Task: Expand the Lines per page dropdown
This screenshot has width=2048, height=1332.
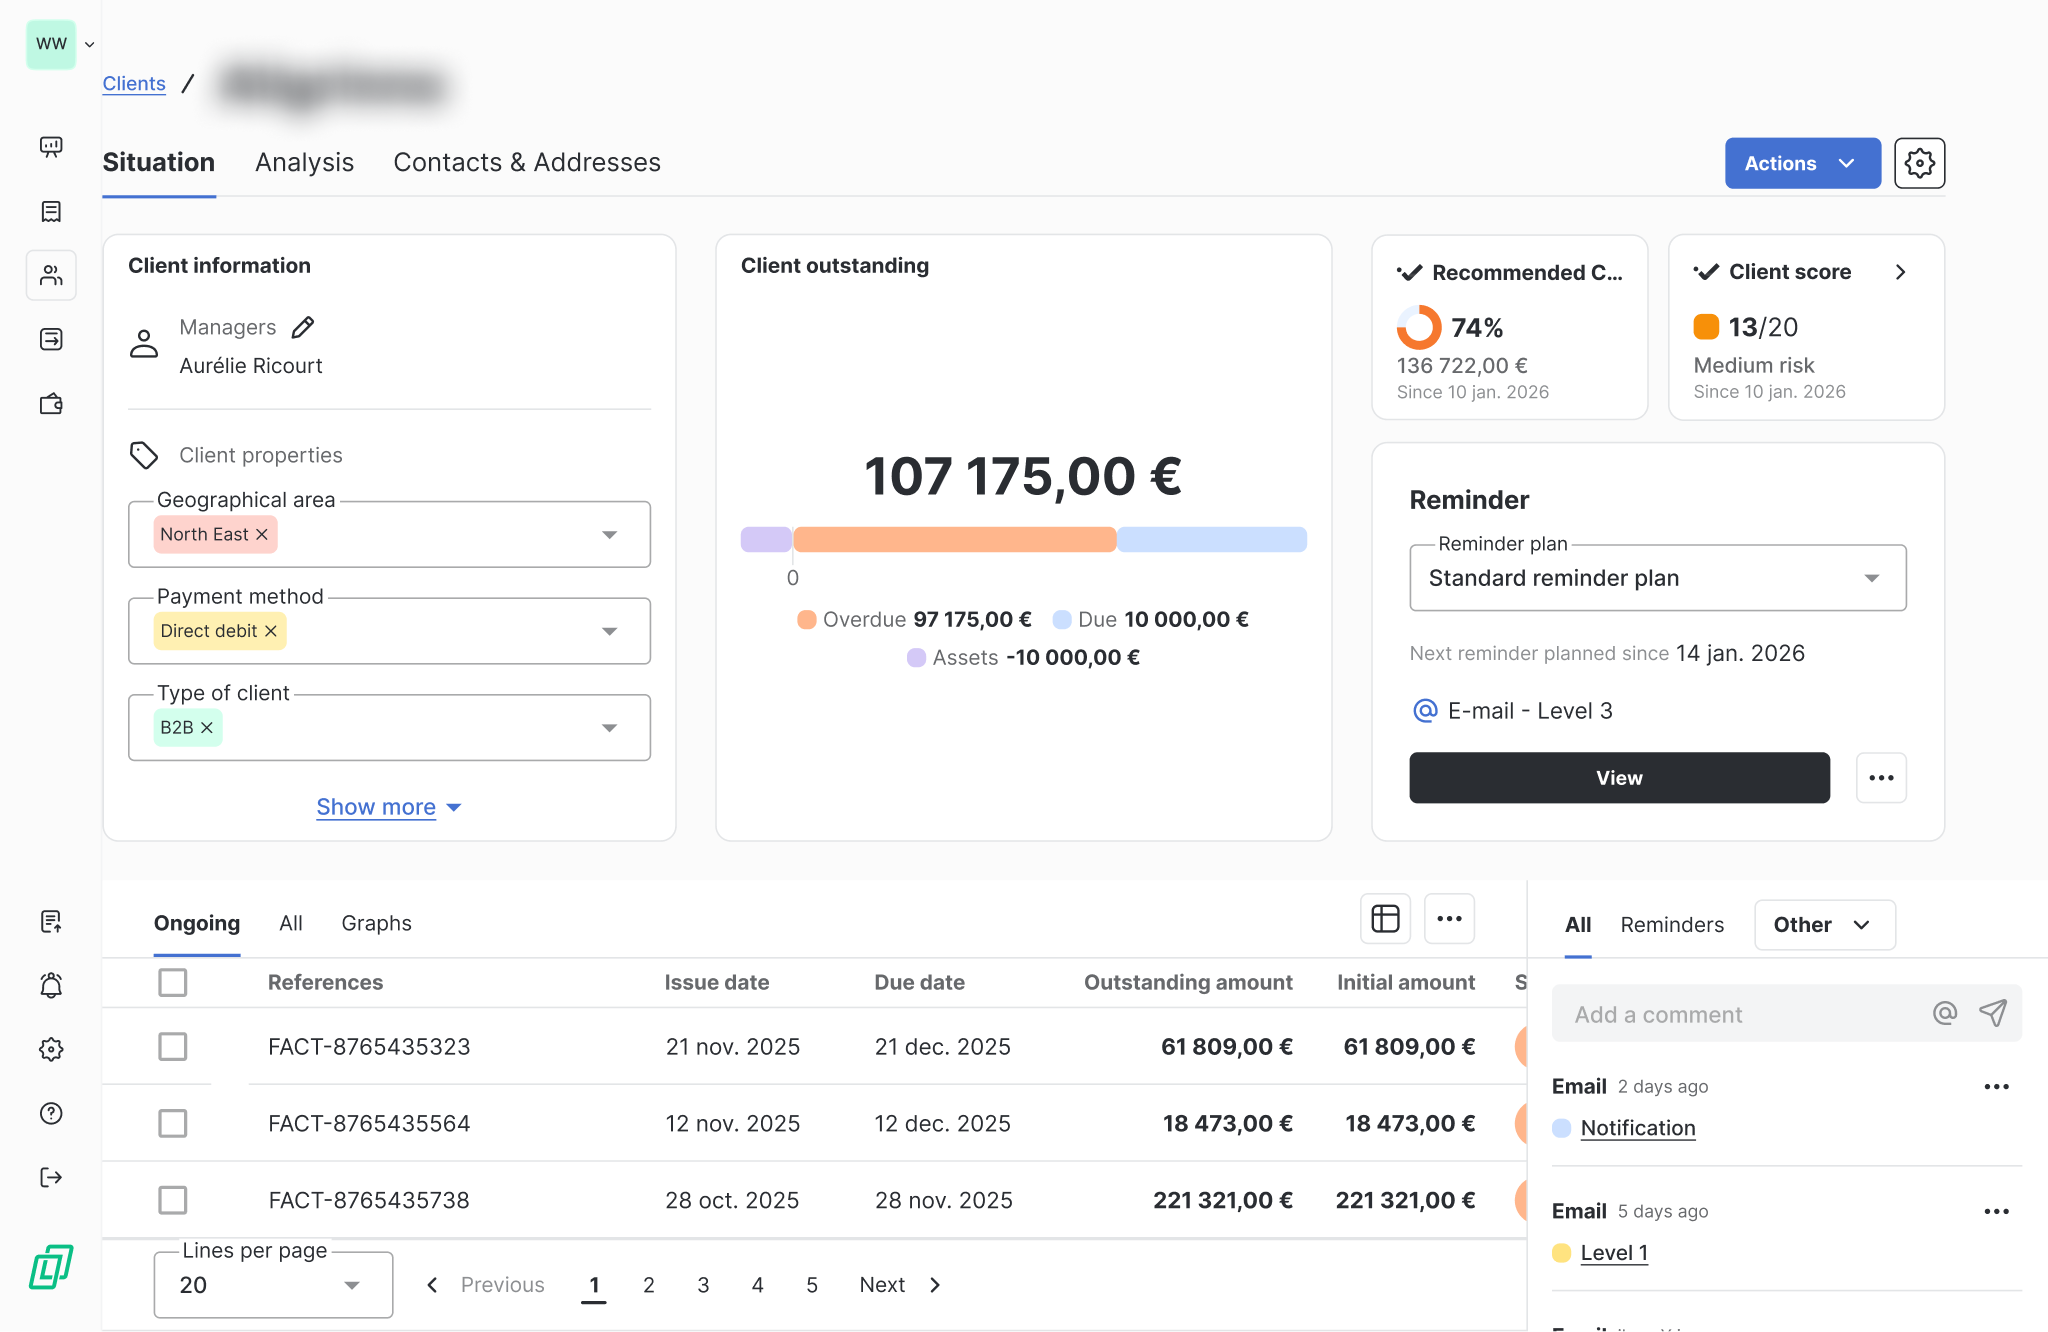Action: click(273, 1285)
